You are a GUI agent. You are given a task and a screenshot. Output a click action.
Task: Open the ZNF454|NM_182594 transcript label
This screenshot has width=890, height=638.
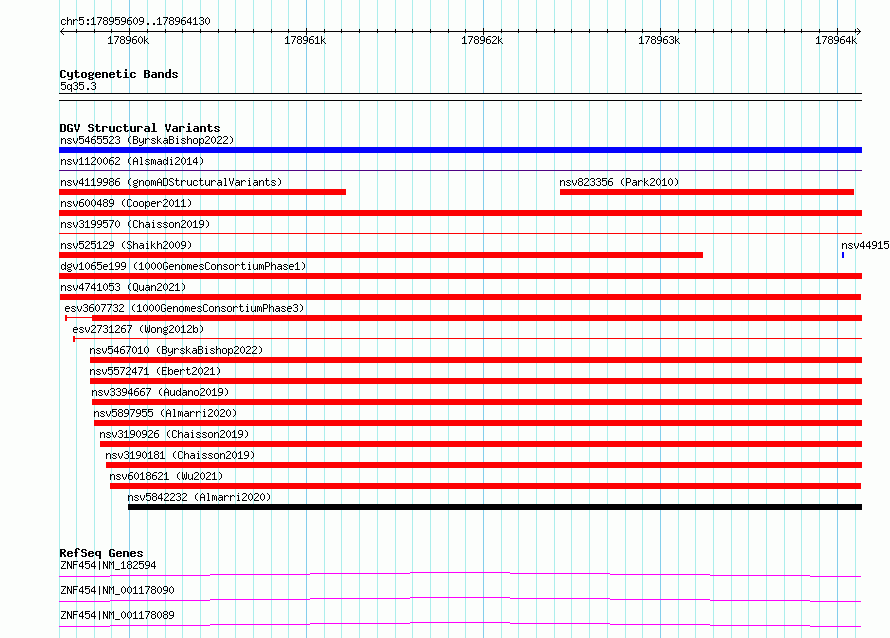tap(108, 565)
